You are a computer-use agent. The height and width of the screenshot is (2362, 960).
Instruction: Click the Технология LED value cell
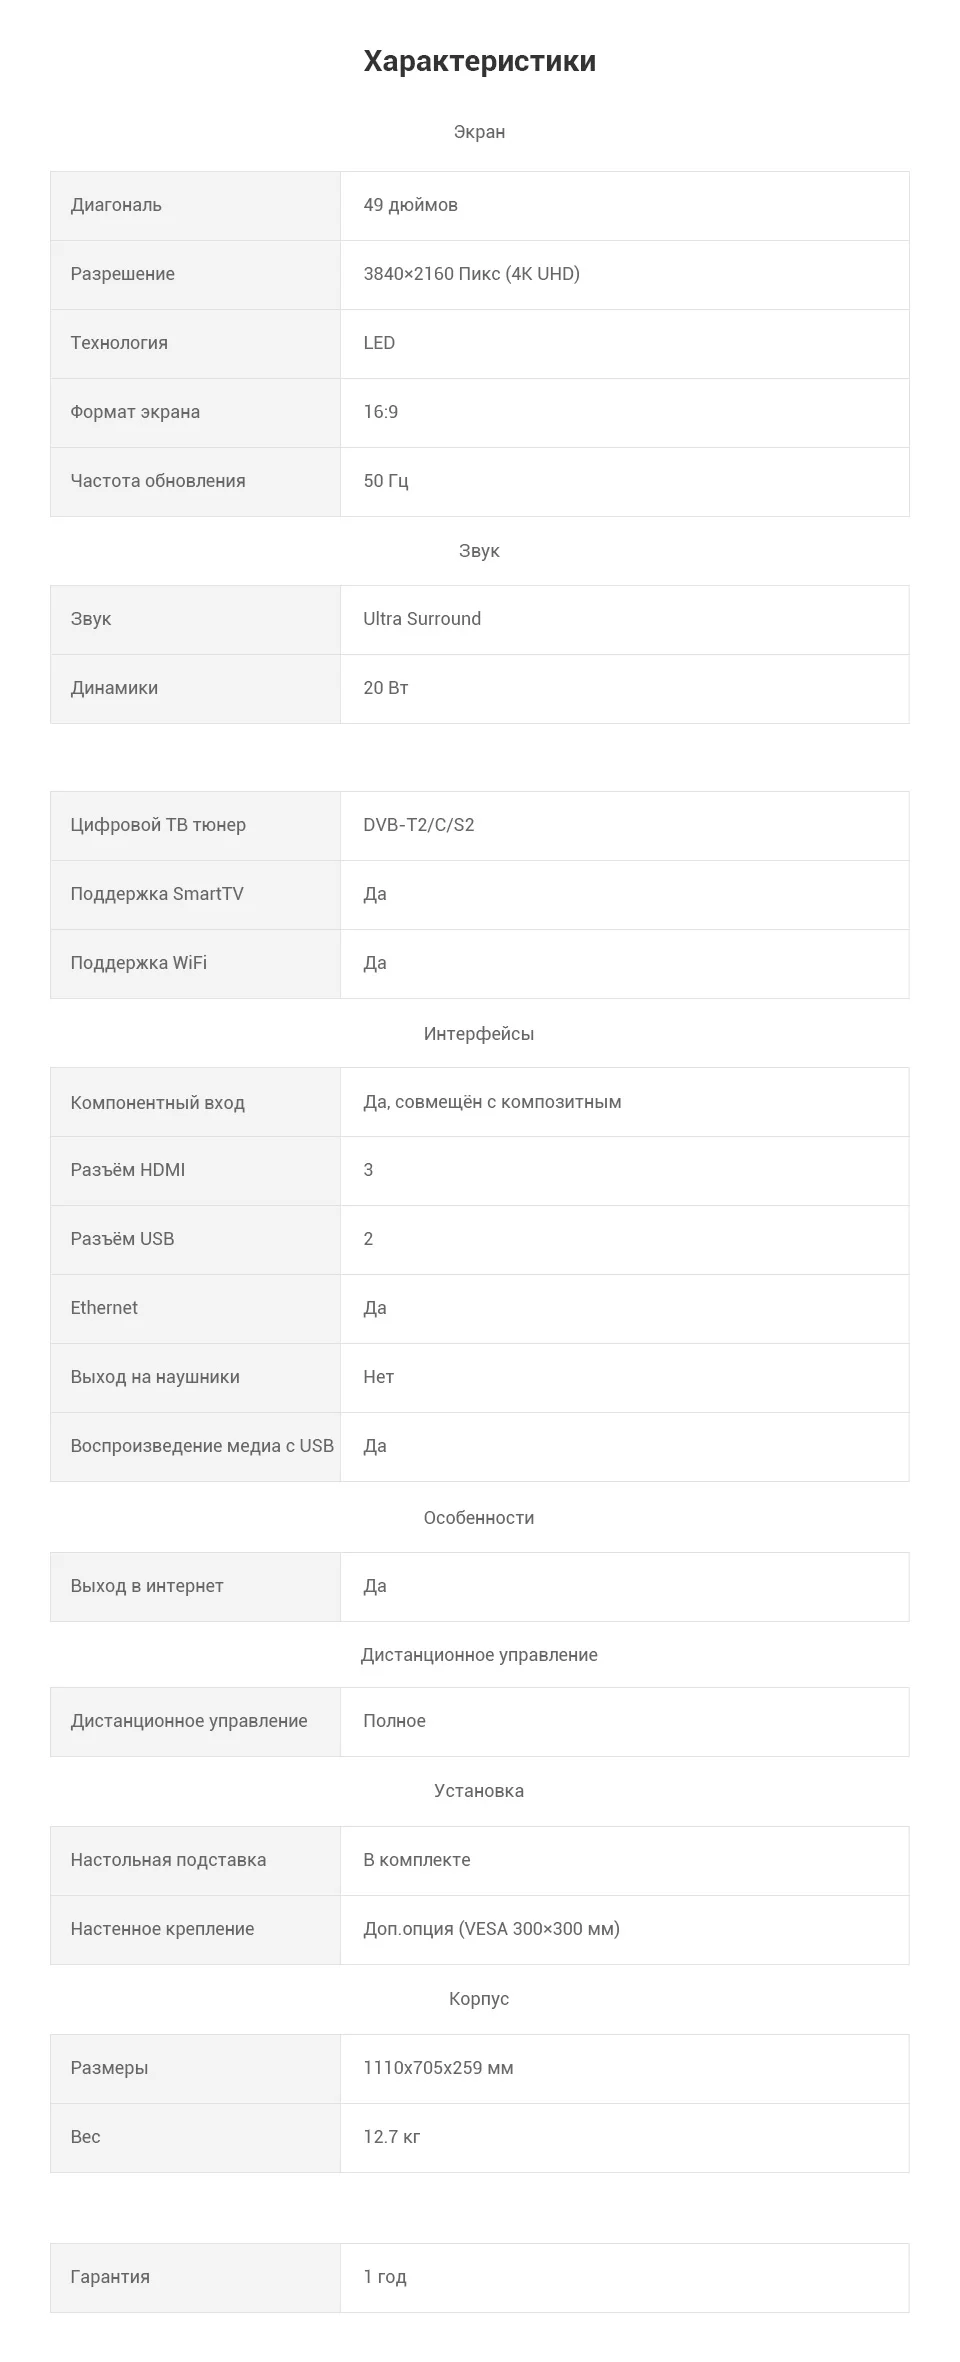(624, 343)
